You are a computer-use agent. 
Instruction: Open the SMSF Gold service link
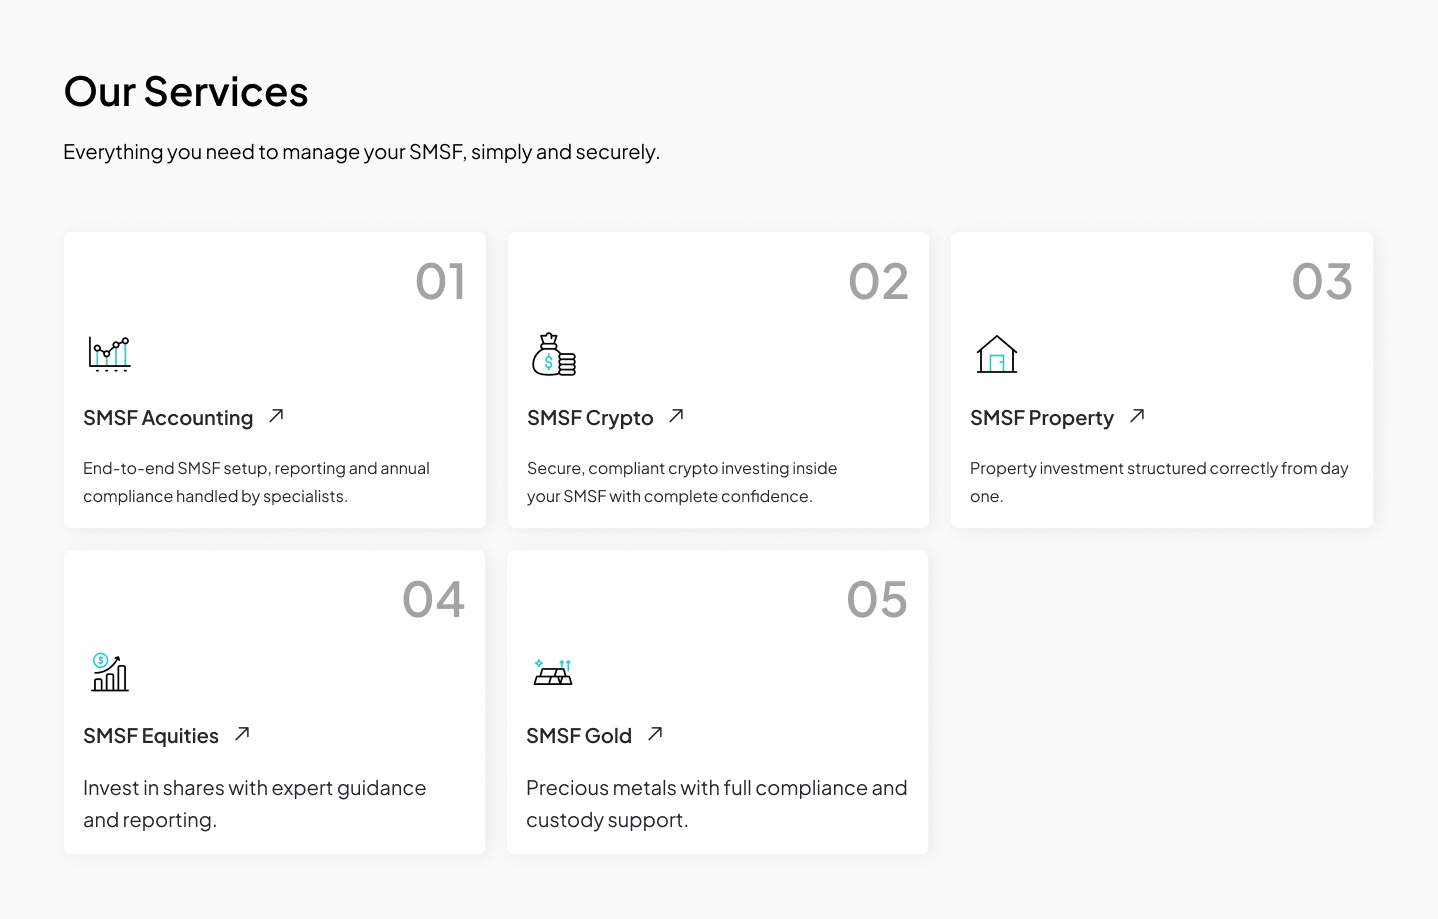point(579,736)
